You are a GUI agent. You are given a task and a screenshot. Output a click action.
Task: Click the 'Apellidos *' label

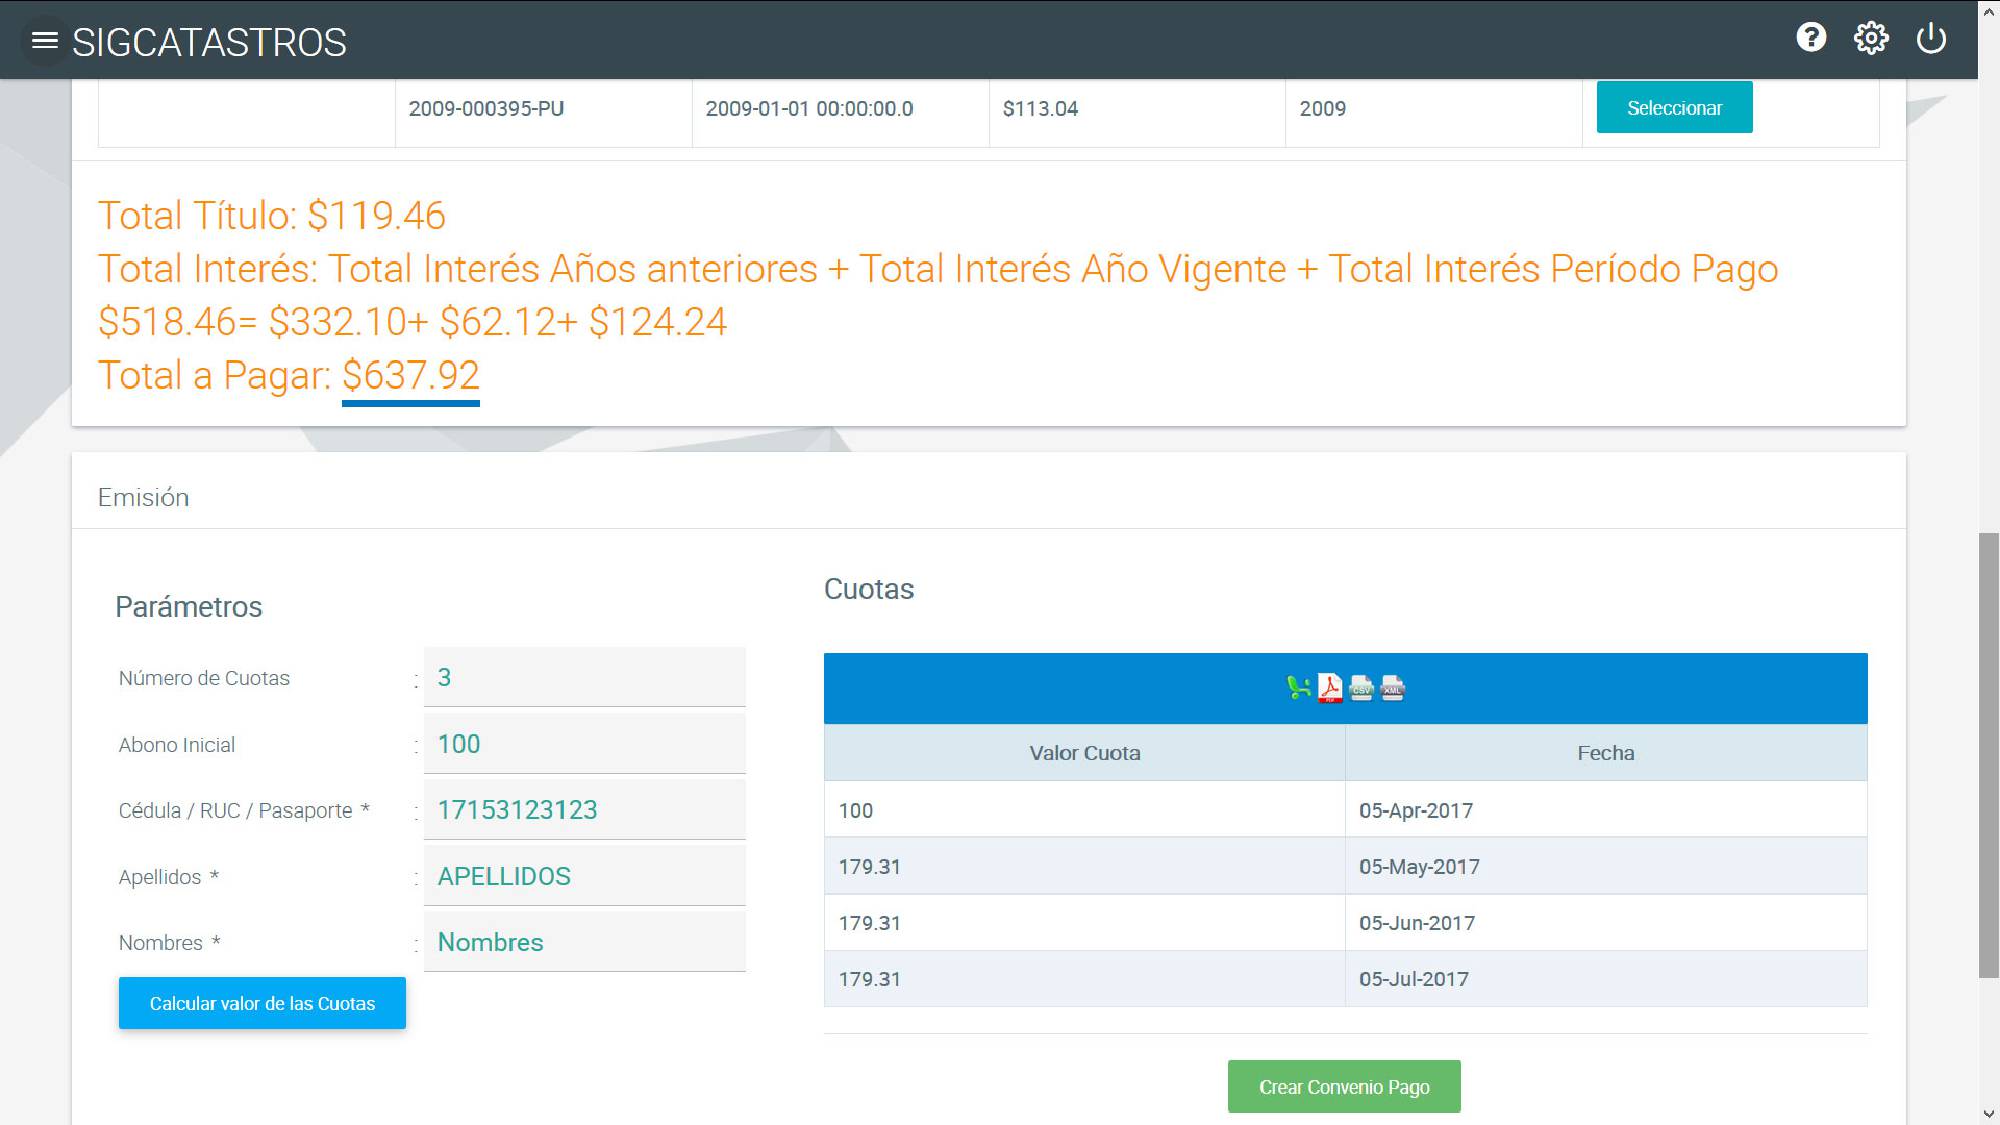[x=168, y=877]
